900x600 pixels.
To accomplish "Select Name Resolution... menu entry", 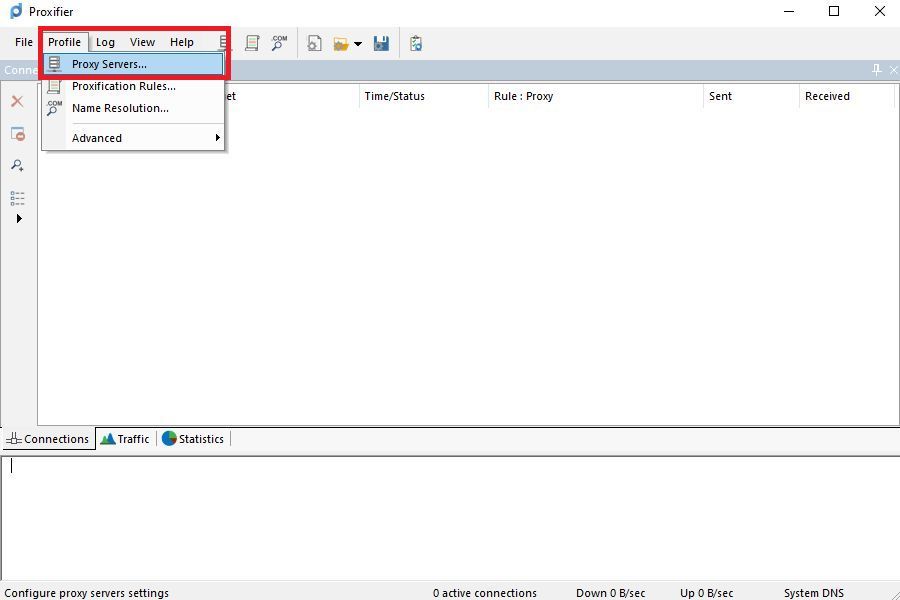I will pos(133,108).
